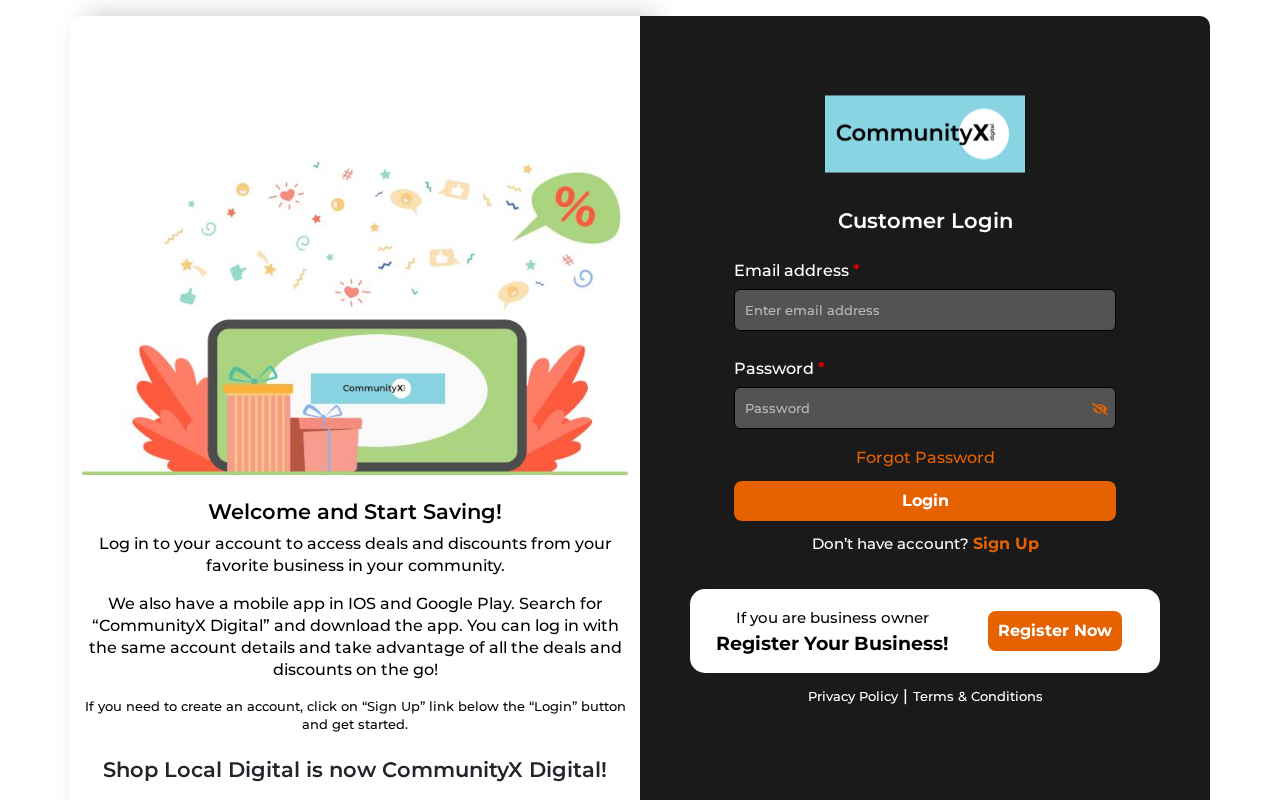This screenshot has width=1280, height=800.
Task: Click the Register Now button
Action: 1055,631
